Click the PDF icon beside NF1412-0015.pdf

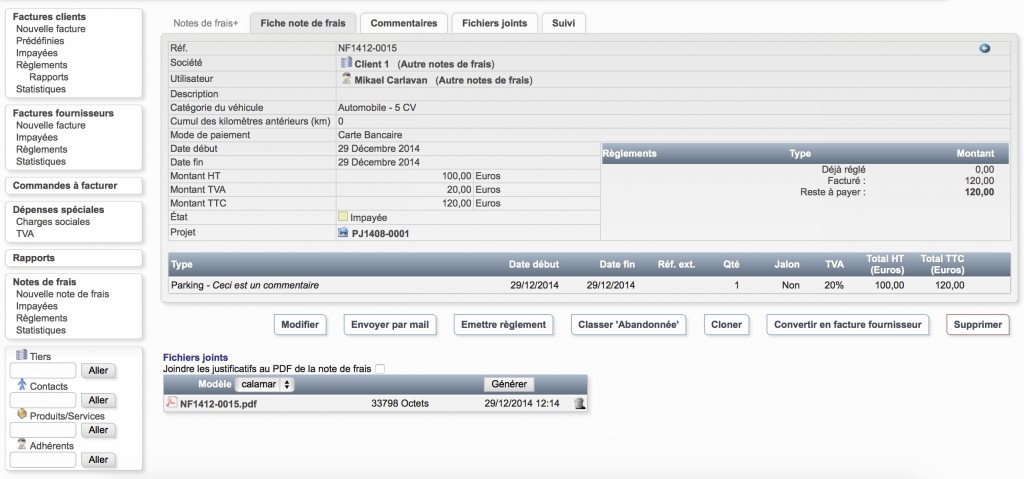[172, 403]
